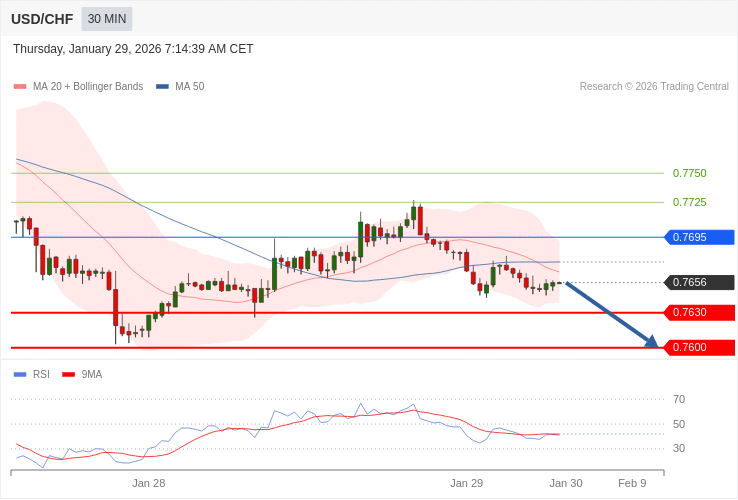Image resolution: width=738 pixels, height=500 pixels.
Task: Click the Feb 9 date axis label
Action: [x=632, y=484]
